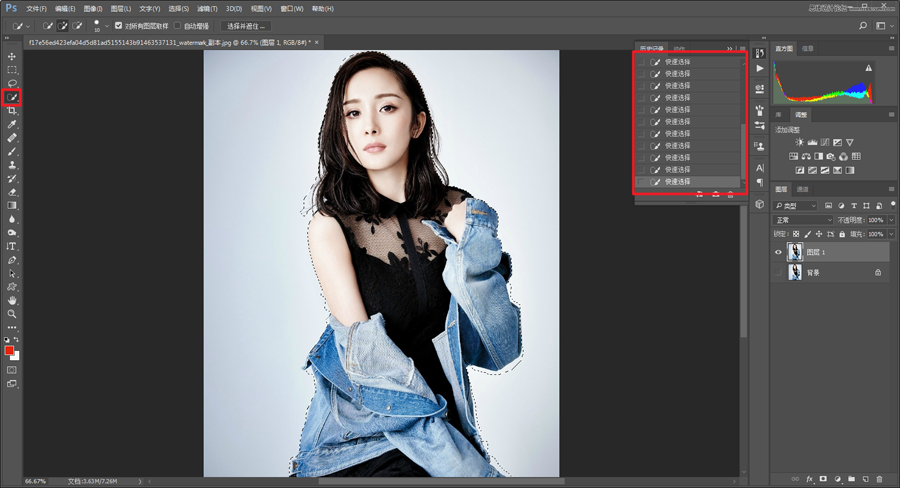Viewport: 900px width, 488px height.
Task: Select the Quick Selection tool in toolbar
Action: pos(12,97)
